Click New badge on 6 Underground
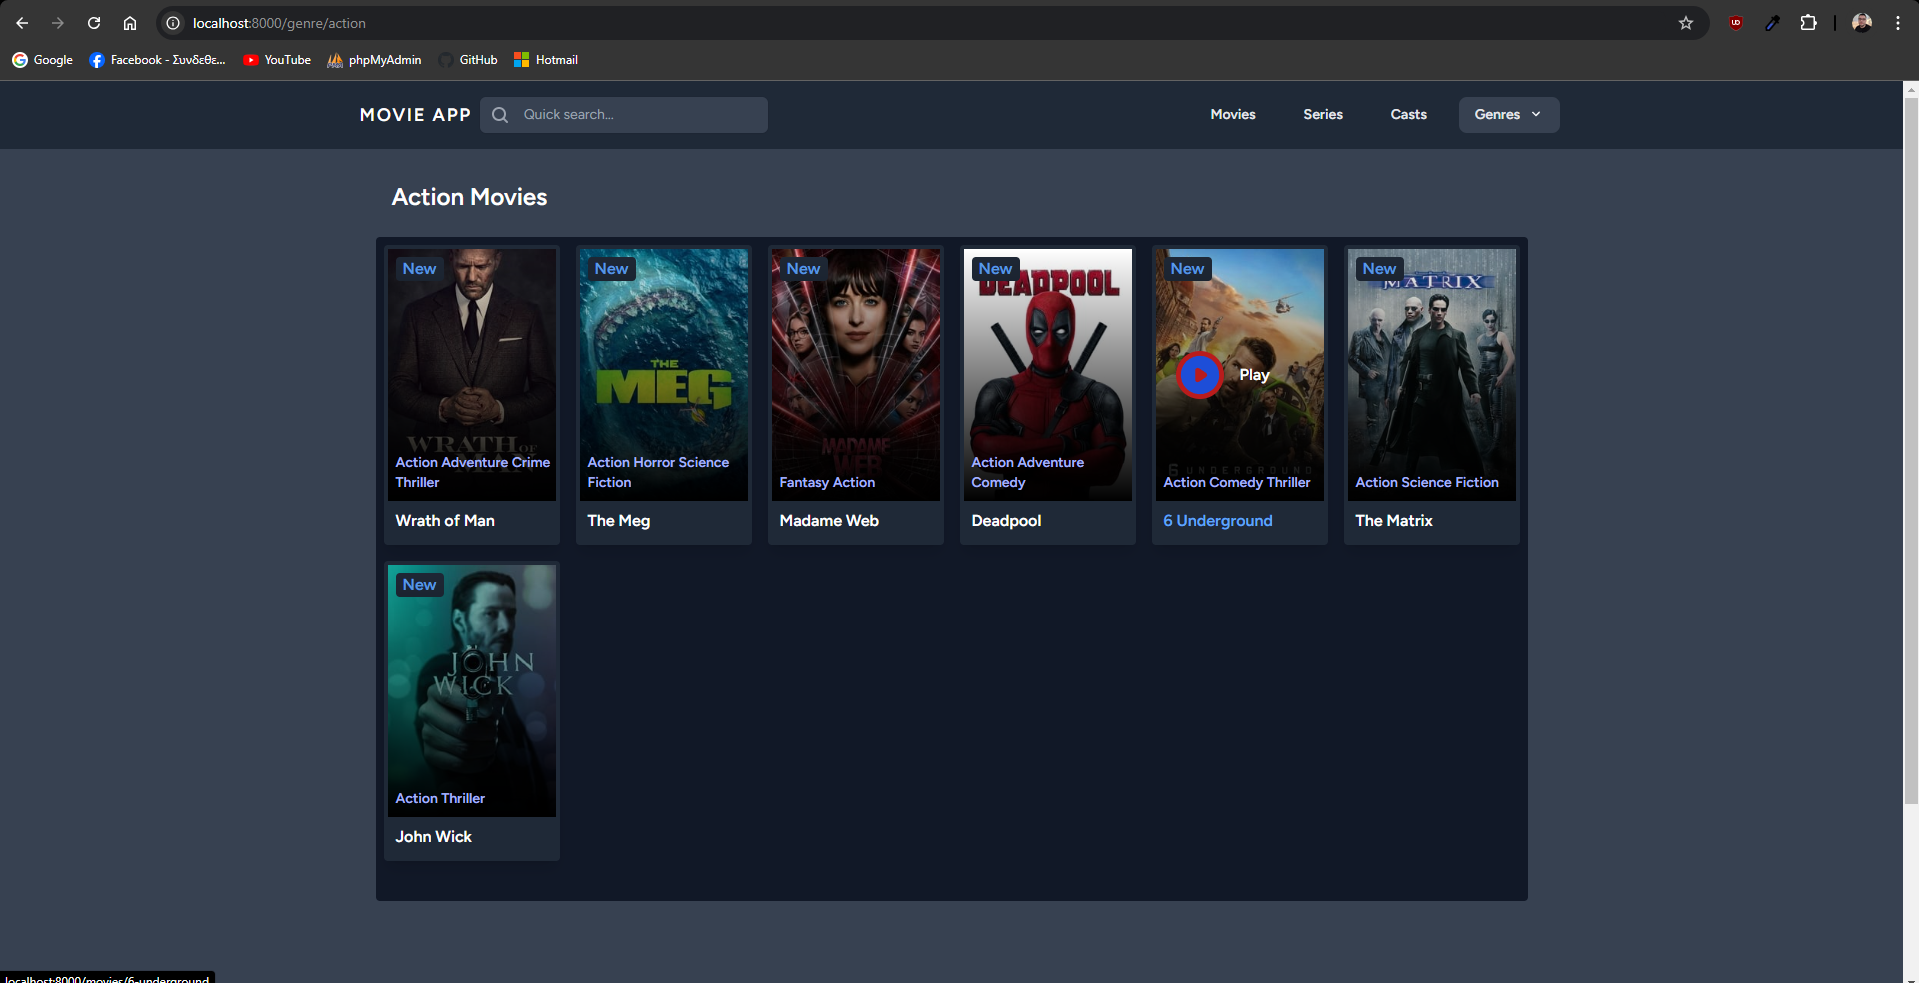 (x=1187, y=269)
